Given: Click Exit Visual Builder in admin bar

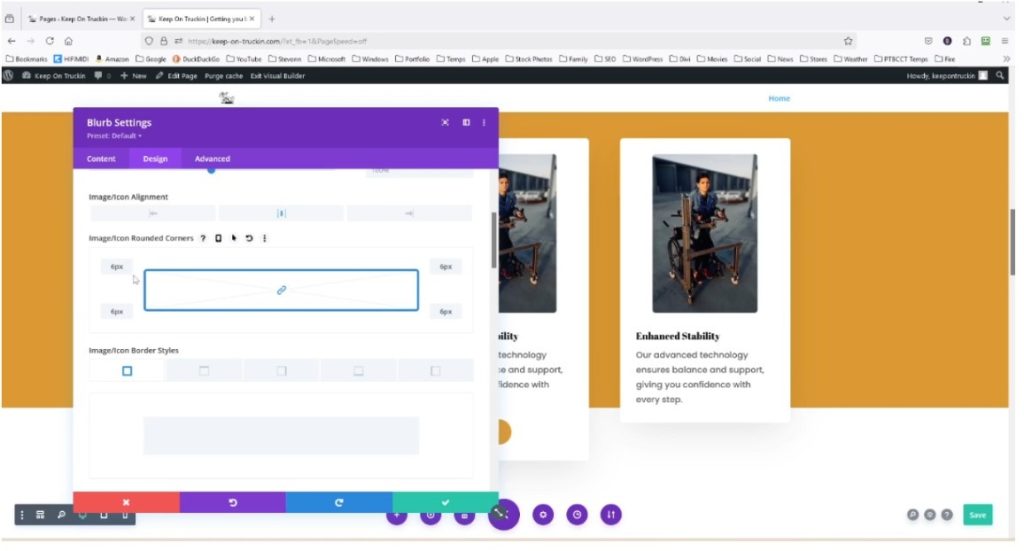Looking at the screenshot, I should click(x=278, y=76).
